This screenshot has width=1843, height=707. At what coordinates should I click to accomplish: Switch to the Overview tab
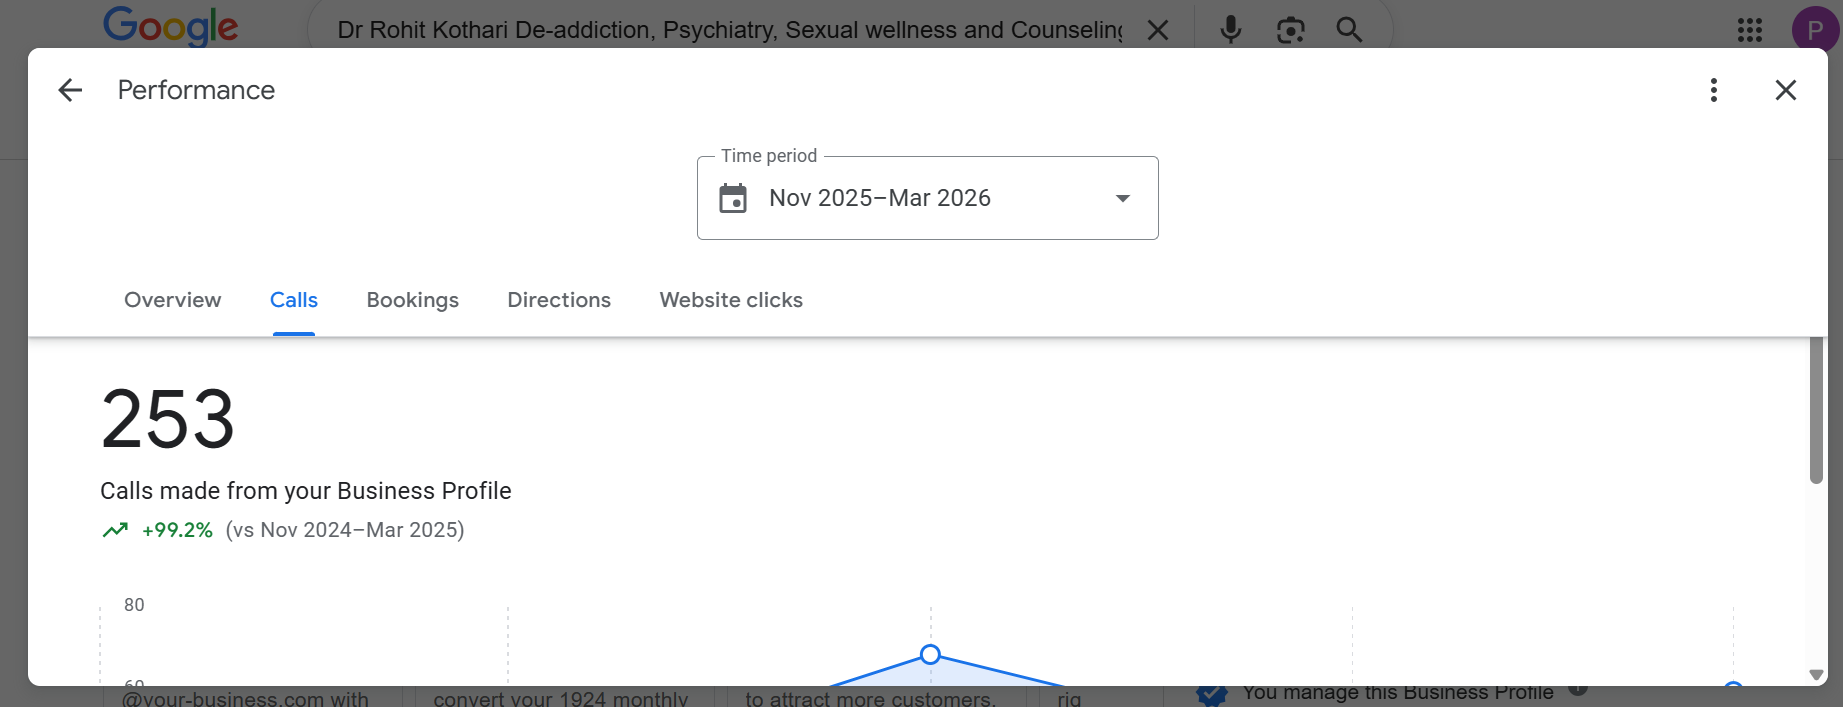click(173, 300)
